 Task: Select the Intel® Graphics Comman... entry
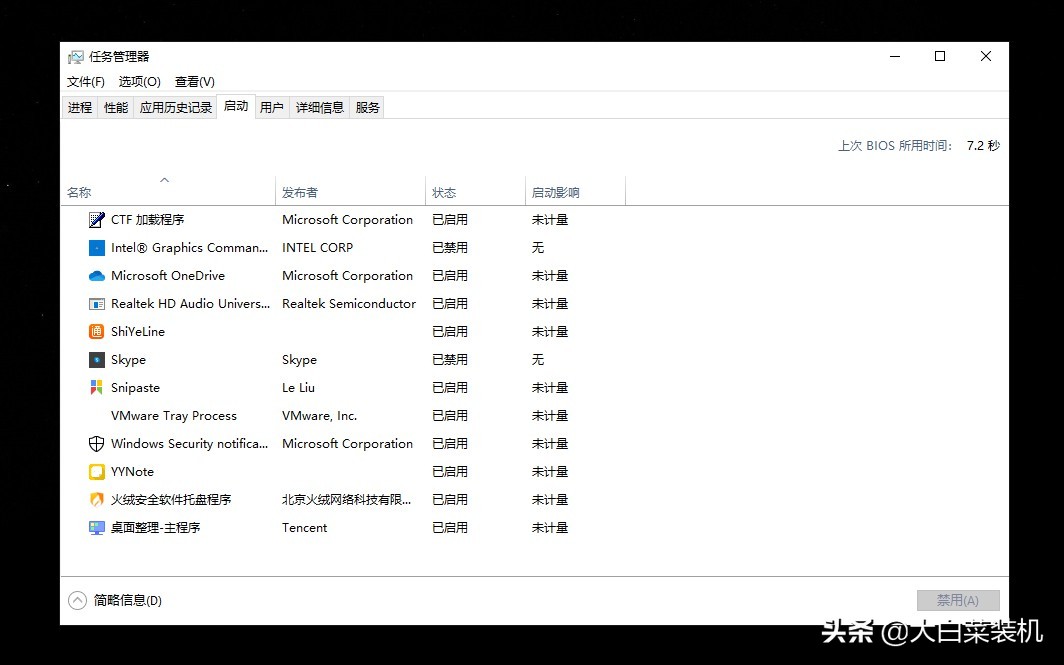coord(189,248)
